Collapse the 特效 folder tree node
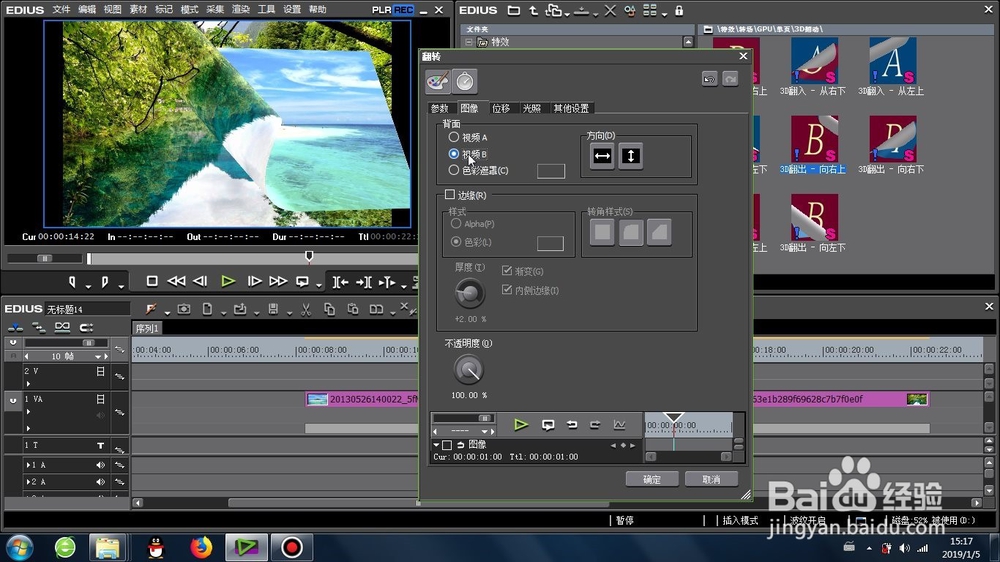Image resolution: width=1000 pixels, height=562 pixels. [469, 42]
